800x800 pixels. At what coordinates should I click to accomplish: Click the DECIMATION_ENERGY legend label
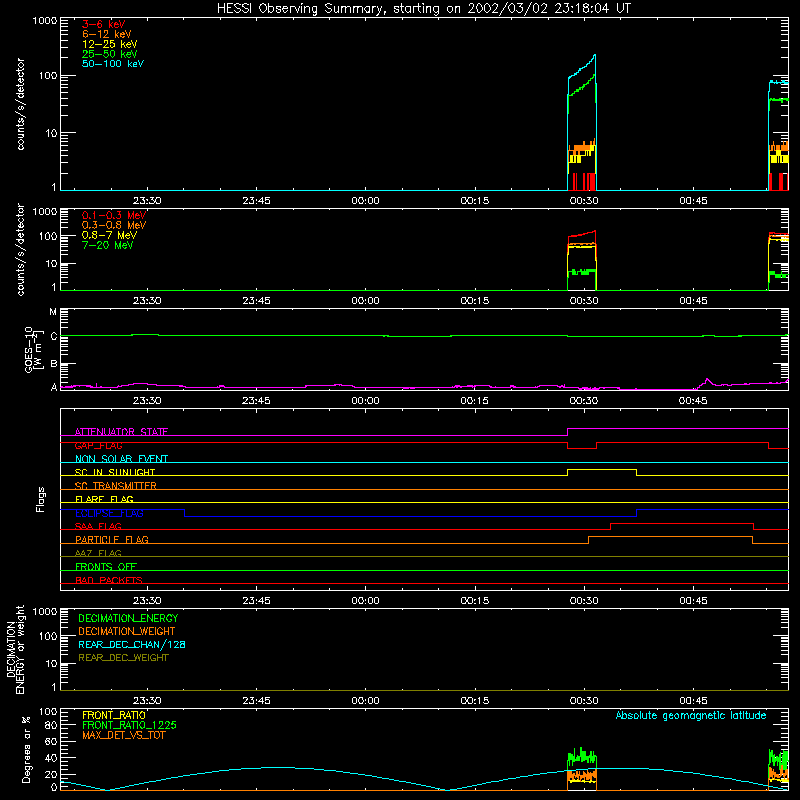(x=128, y=618)
